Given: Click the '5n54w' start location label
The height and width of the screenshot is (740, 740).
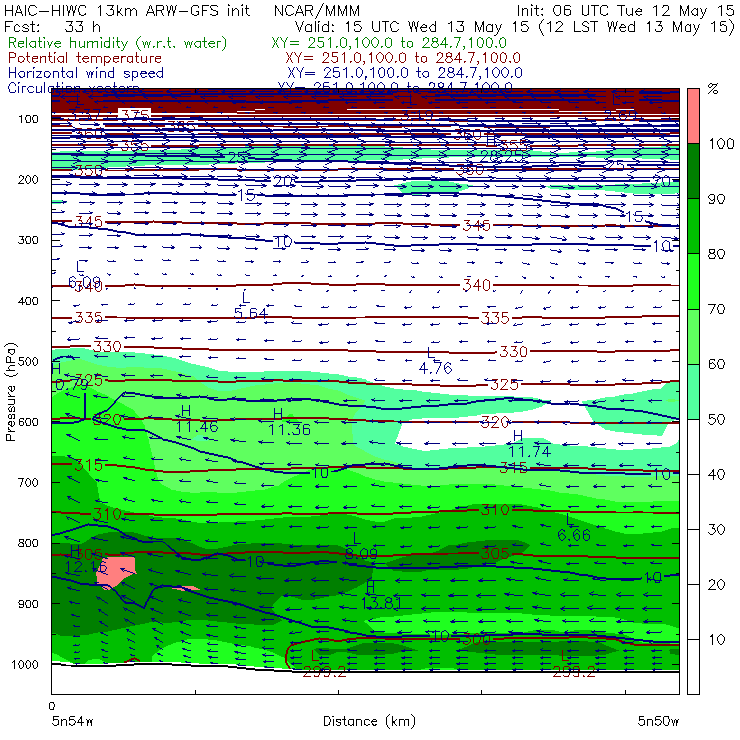Looking at the screenshot, I should click(73, 721).
